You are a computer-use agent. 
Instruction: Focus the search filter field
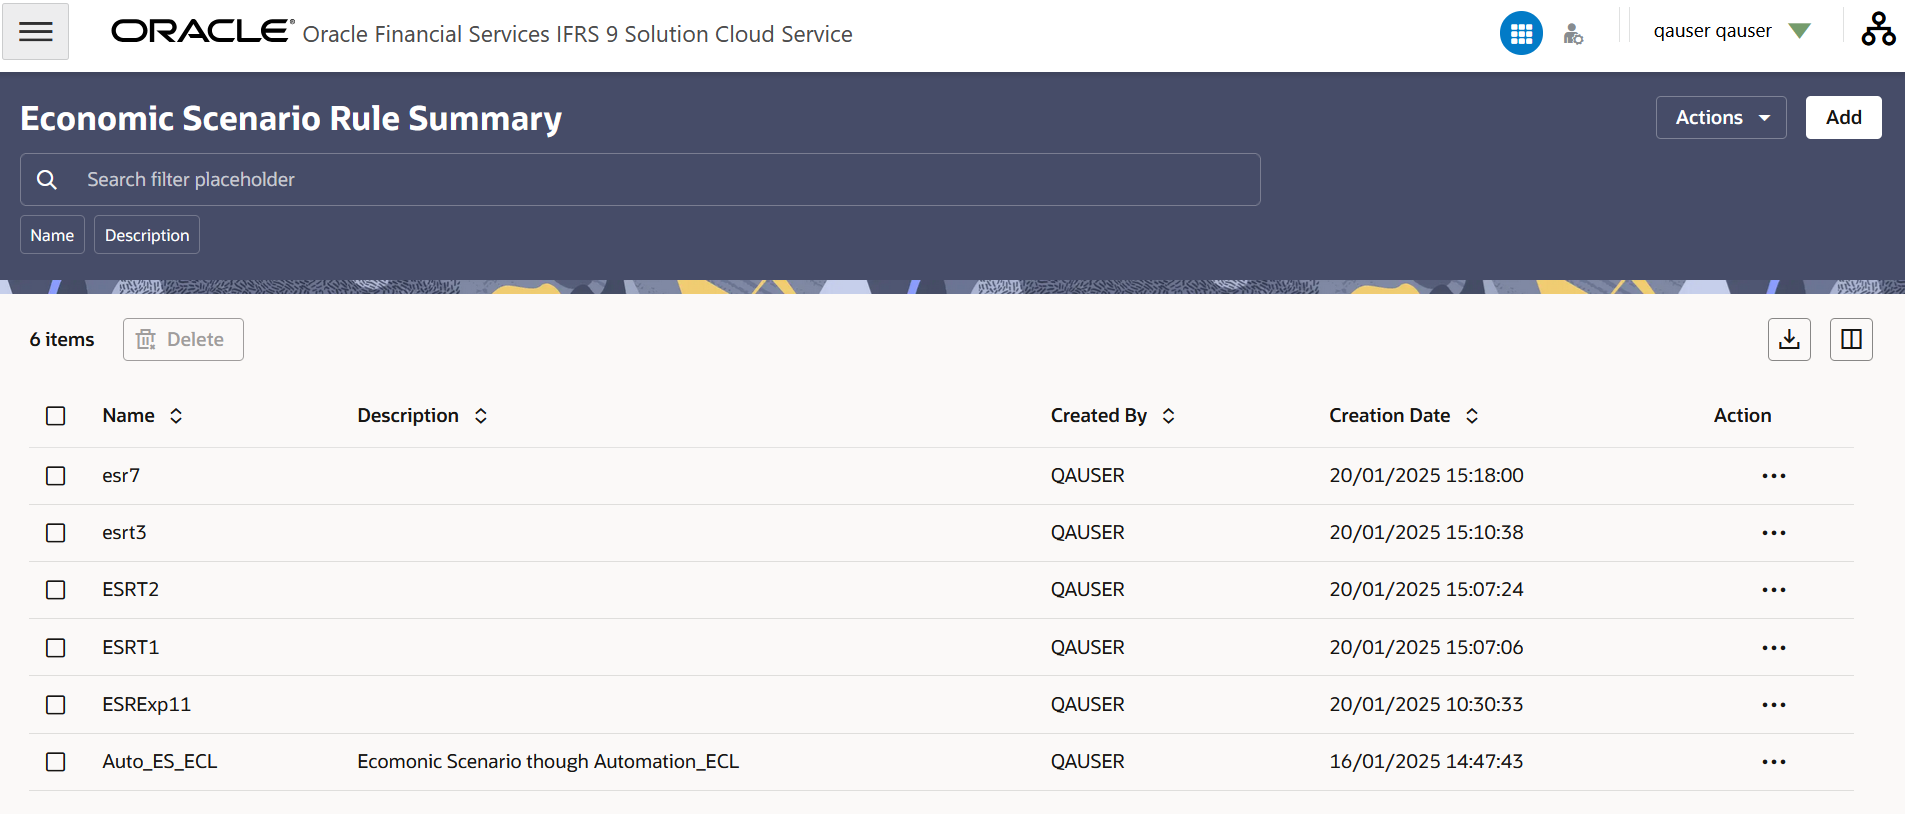[640, 179]
